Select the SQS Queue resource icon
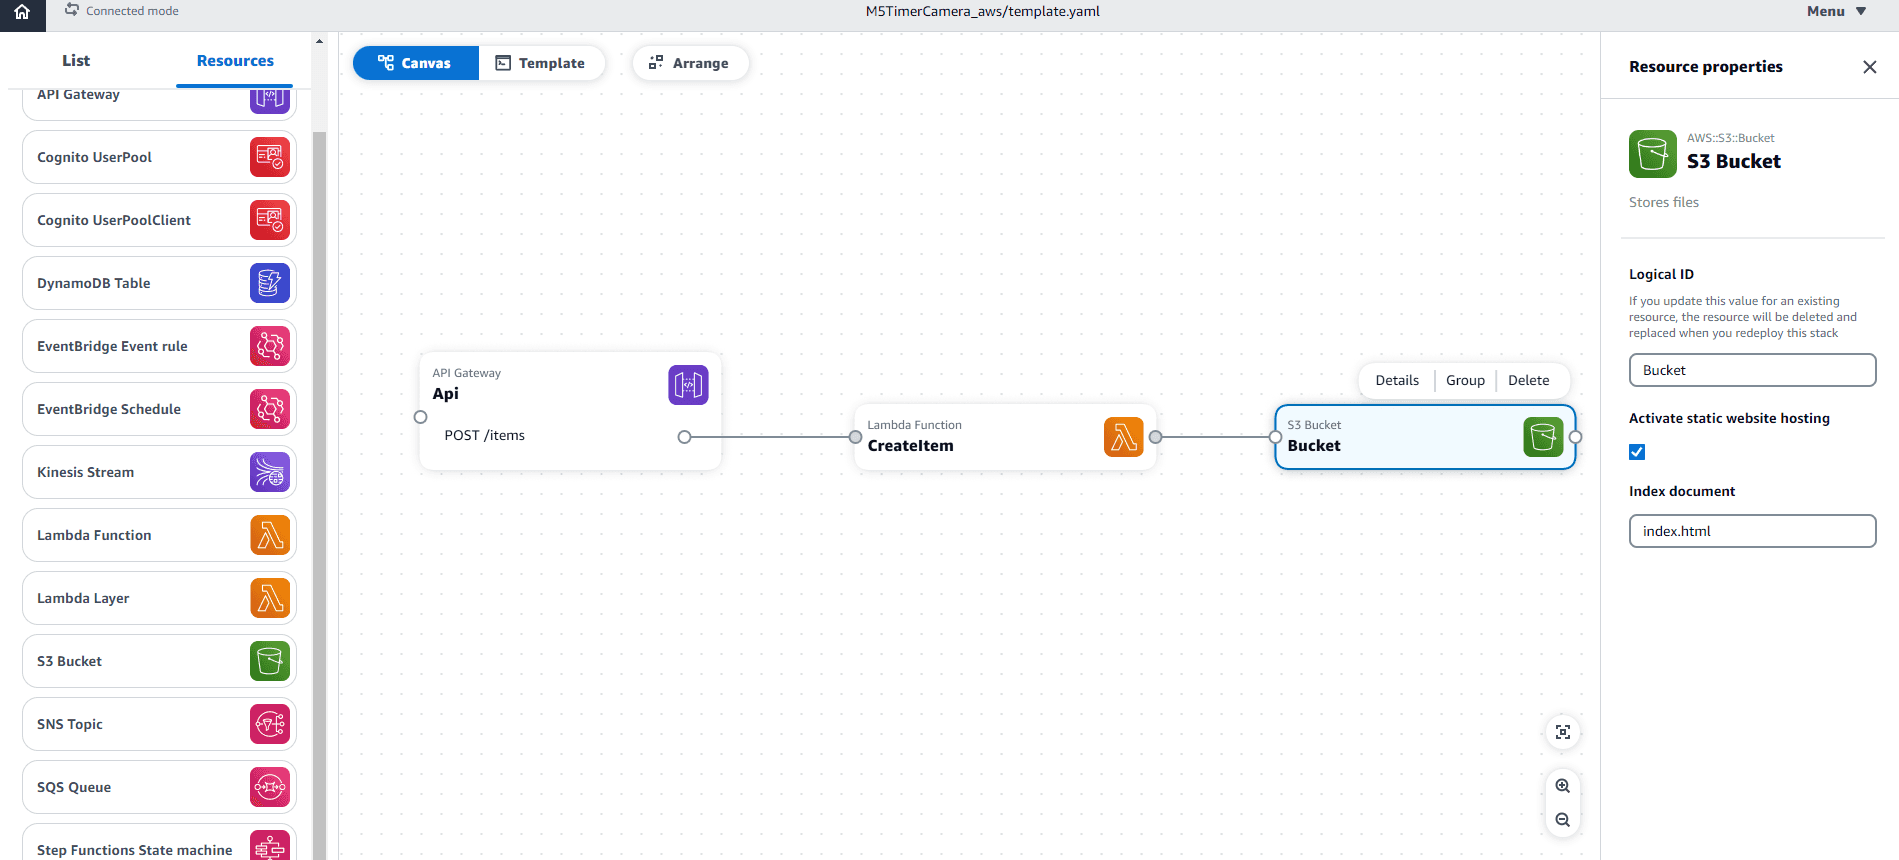1899x860 pixels. (x=270, y=787)
